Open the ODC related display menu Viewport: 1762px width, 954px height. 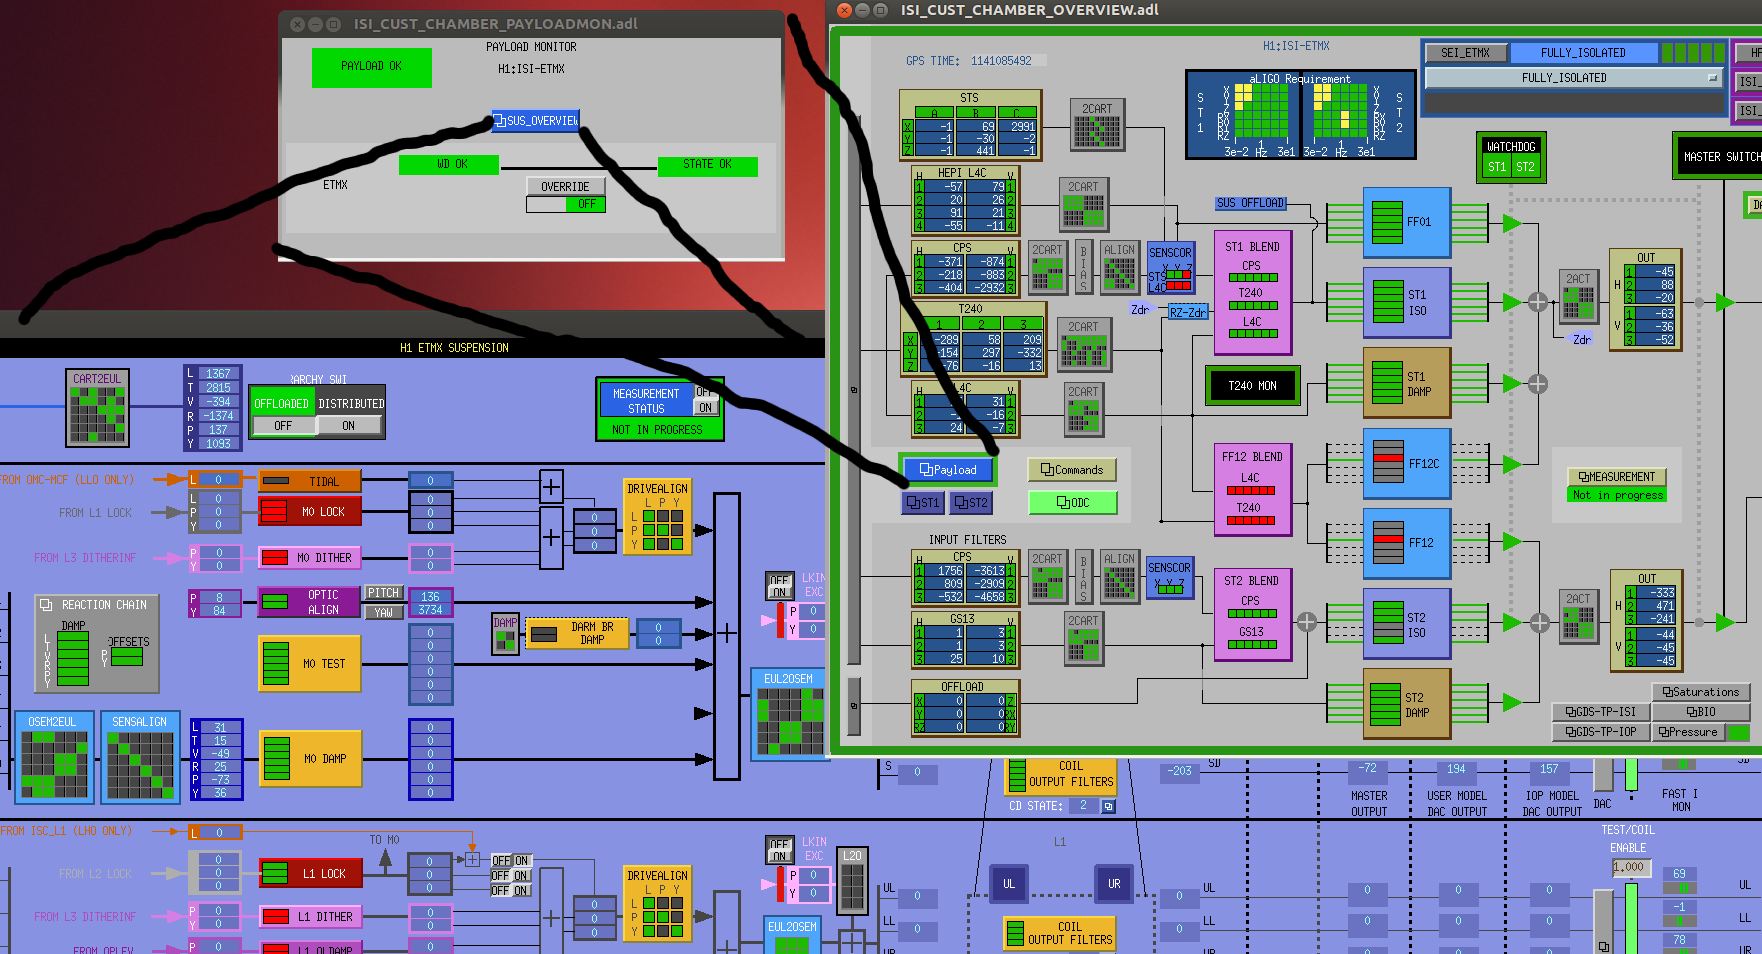tap(1072, 503)
